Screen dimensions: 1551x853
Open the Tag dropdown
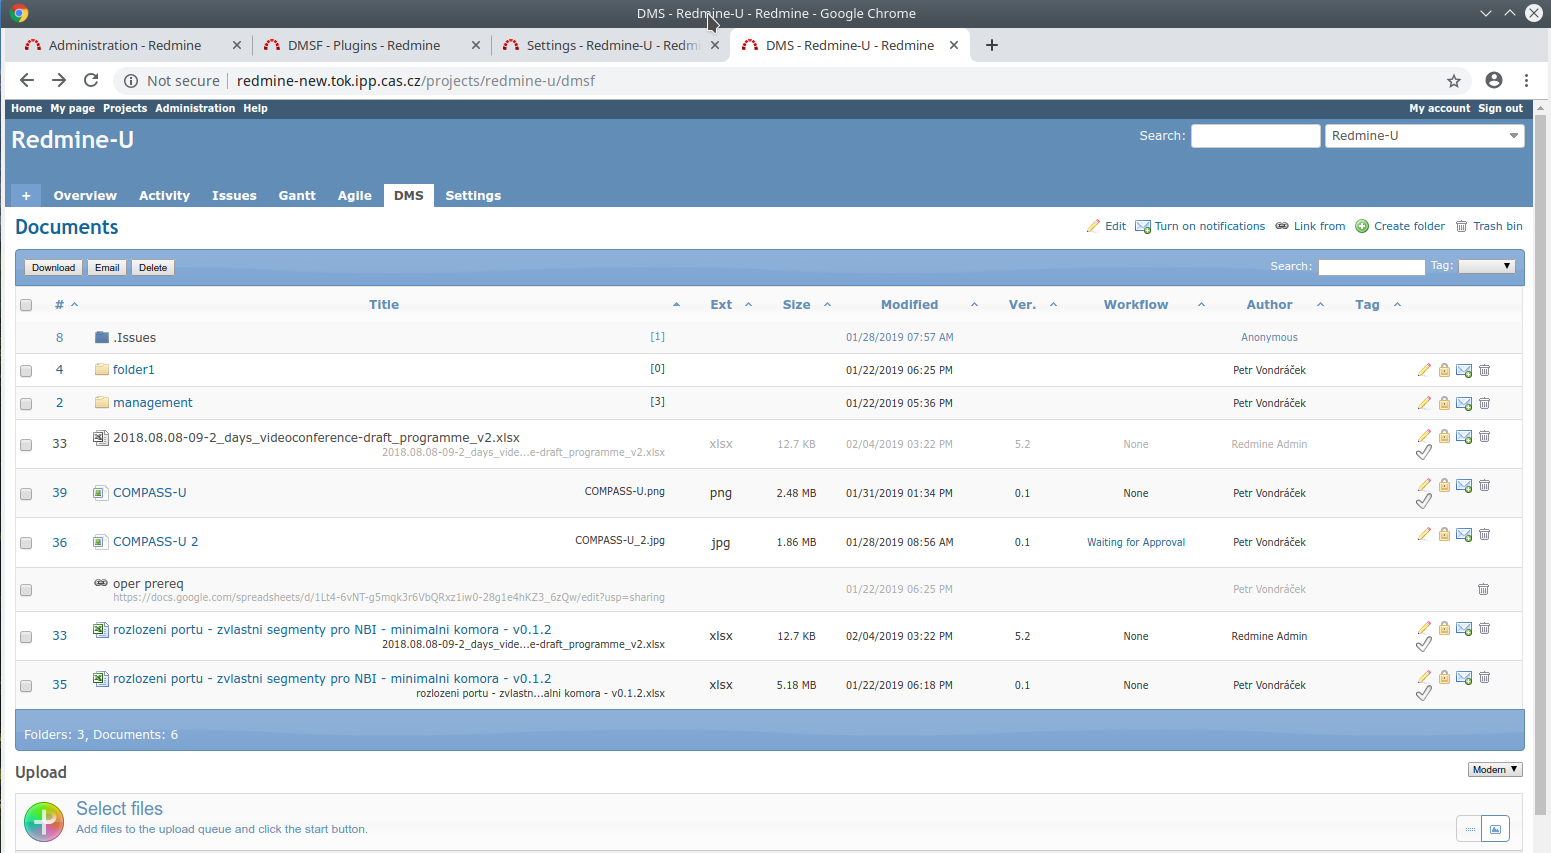point(1487,266)
